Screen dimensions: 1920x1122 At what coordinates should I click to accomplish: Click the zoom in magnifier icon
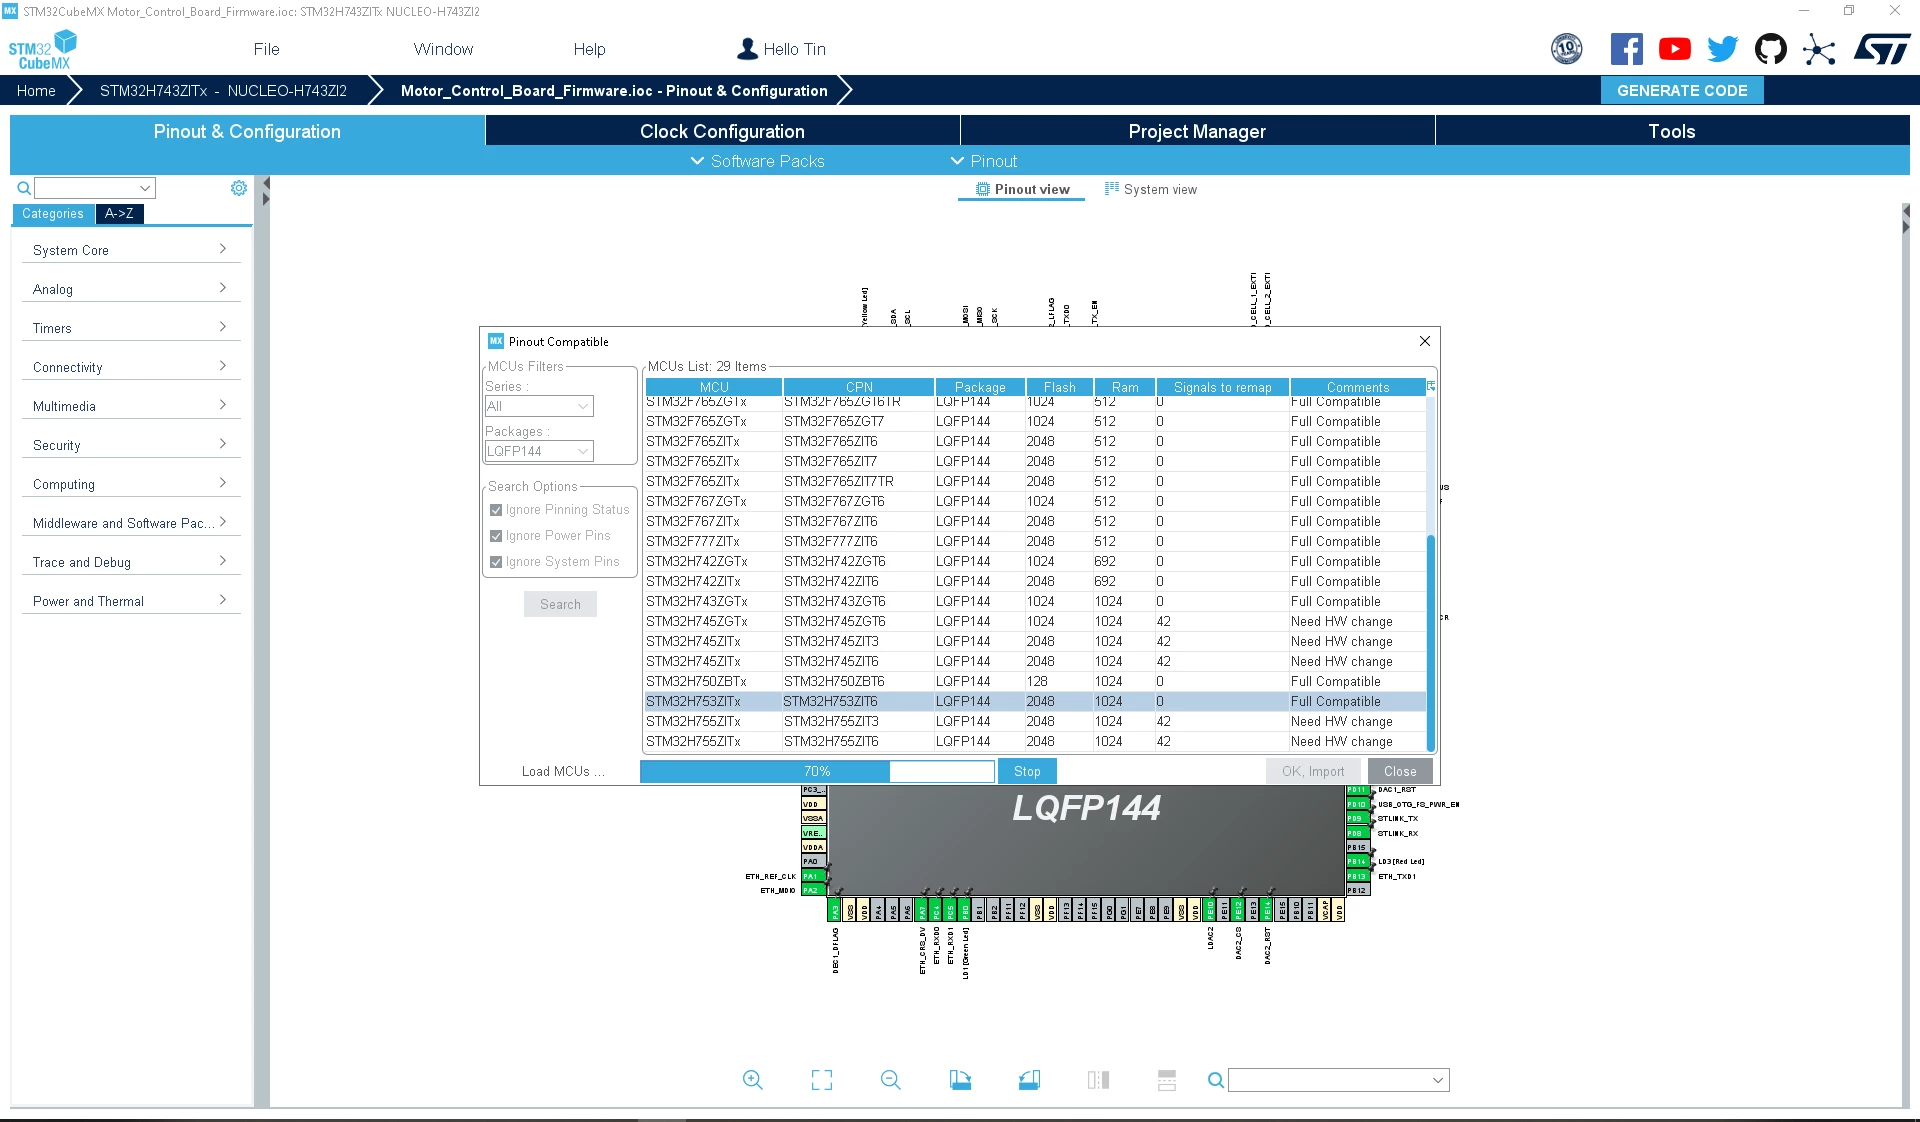752,1080
